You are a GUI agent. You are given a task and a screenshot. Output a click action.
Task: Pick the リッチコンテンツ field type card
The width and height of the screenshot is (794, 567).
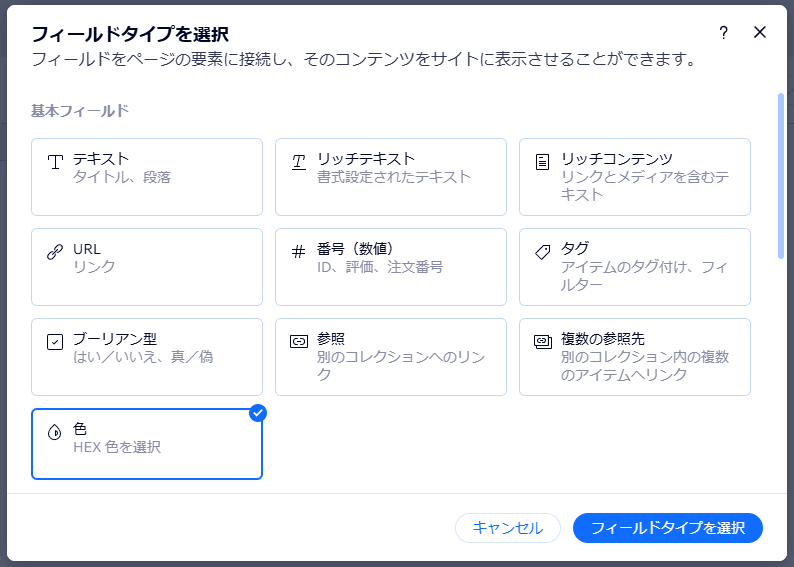pyautogui.click(x=634, y=177)
